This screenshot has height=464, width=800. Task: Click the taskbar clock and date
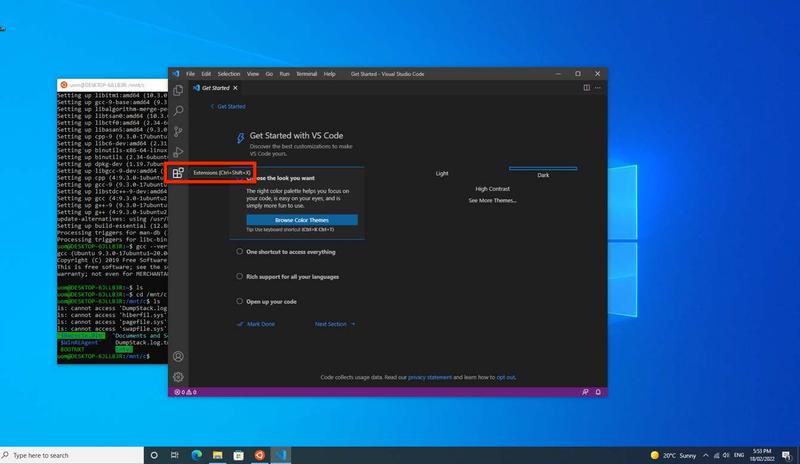click(x=762, y=455)
